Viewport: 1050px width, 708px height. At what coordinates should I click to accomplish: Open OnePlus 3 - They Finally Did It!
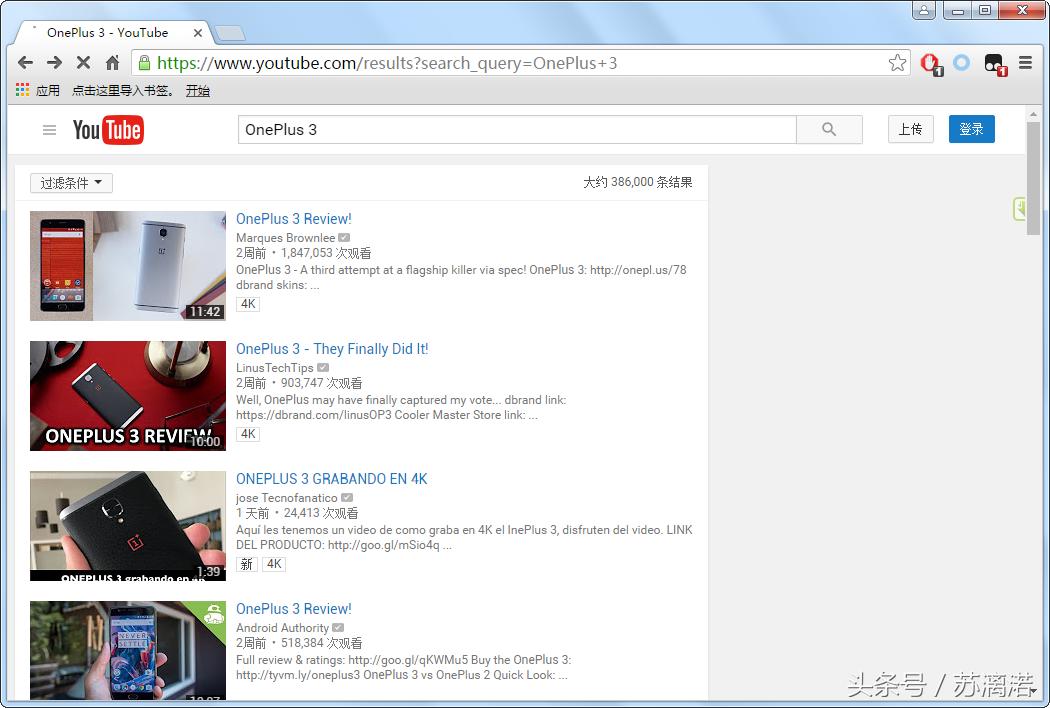(331, 349)
